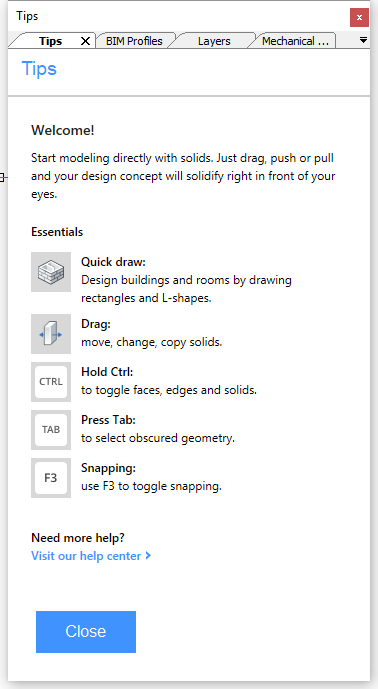Click the CTRL key icon
The height and width of the screenshot is (689, 378).
[x=51, y=382]
